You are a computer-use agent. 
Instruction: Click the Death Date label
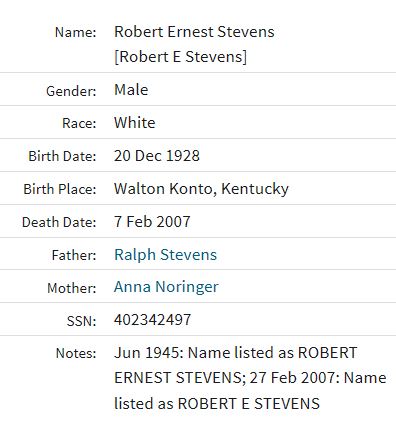click(x=59, y=222)
